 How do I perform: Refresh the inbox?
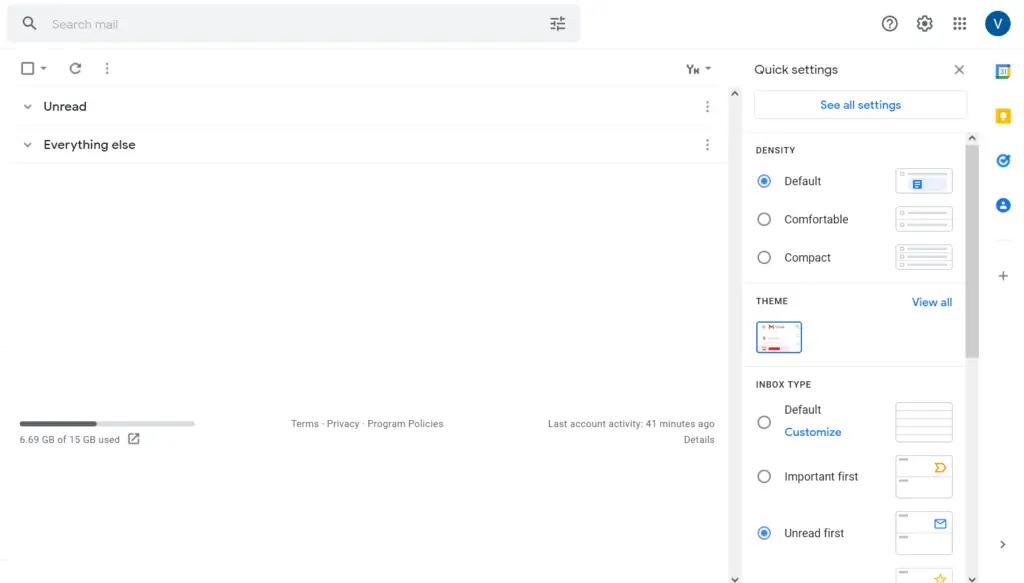[x=75, y=69]
